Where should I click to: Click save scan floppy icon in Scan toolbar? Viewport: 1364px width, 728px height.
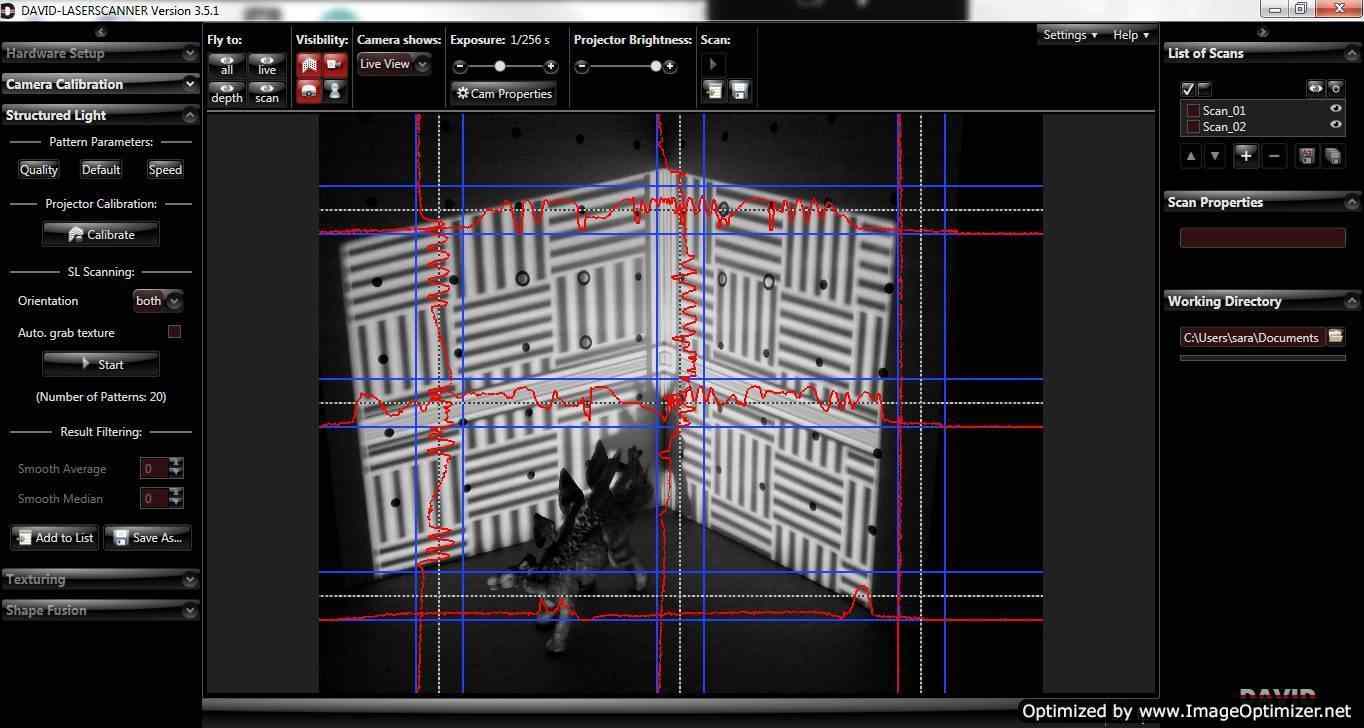click(x=740, y=92)
